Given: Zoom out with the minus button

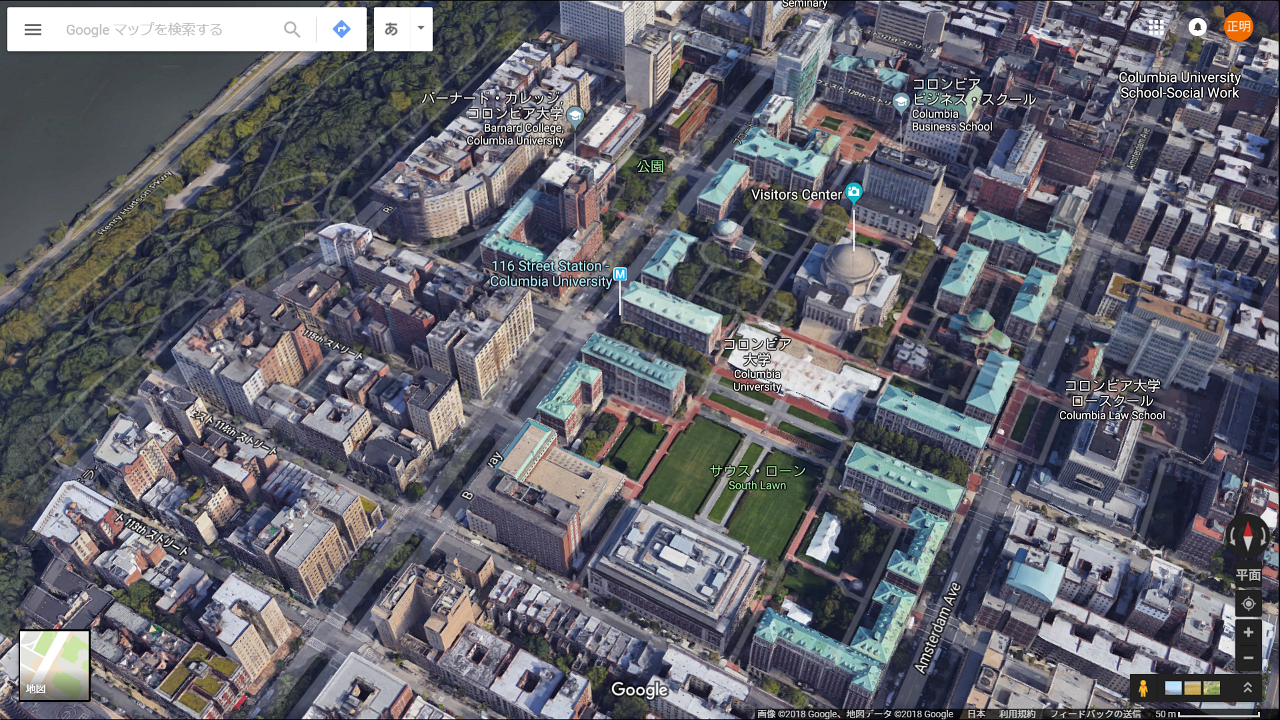Looking at the screenshot, I should [1248, 658].
